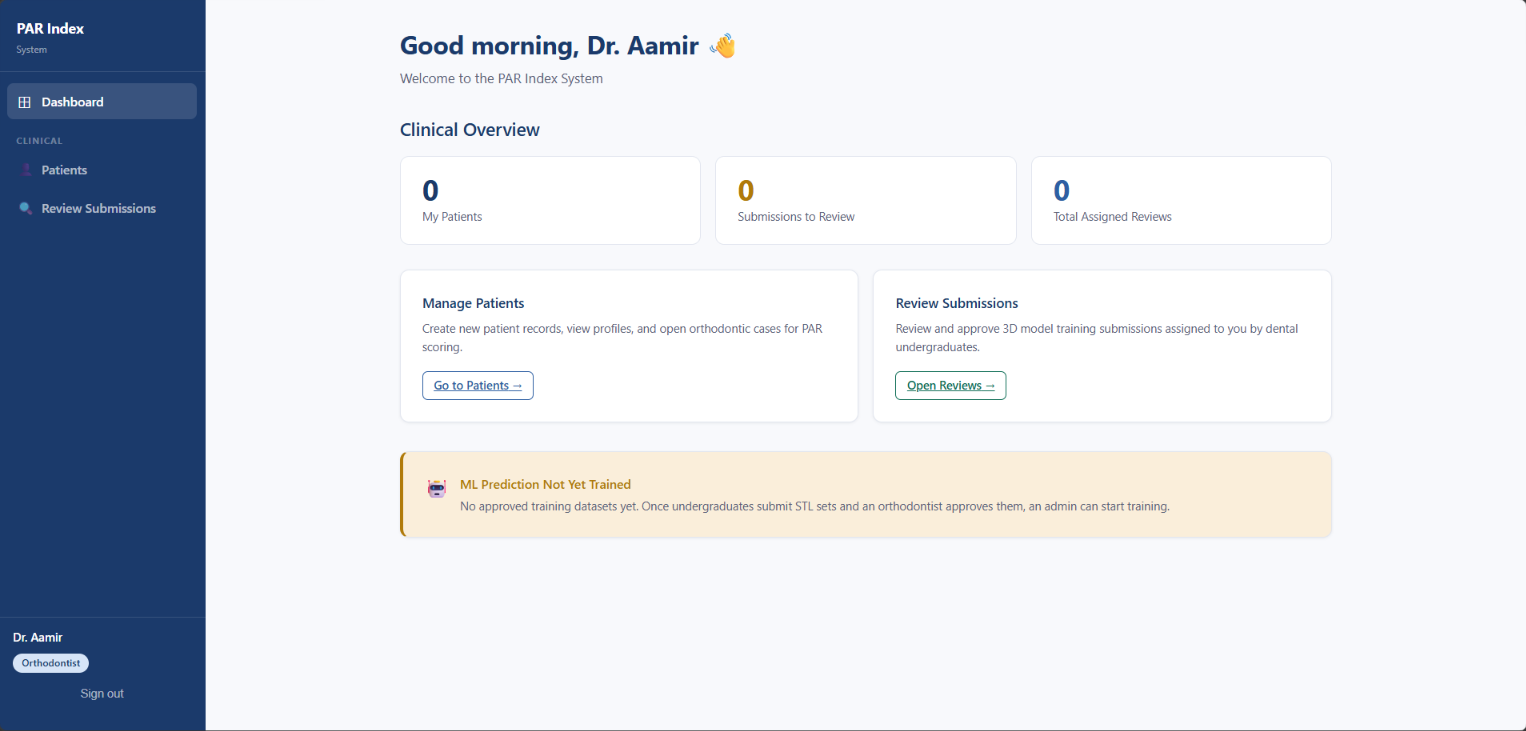
Task: Open the Submissions to Review stat card
Action: (866, 200)
